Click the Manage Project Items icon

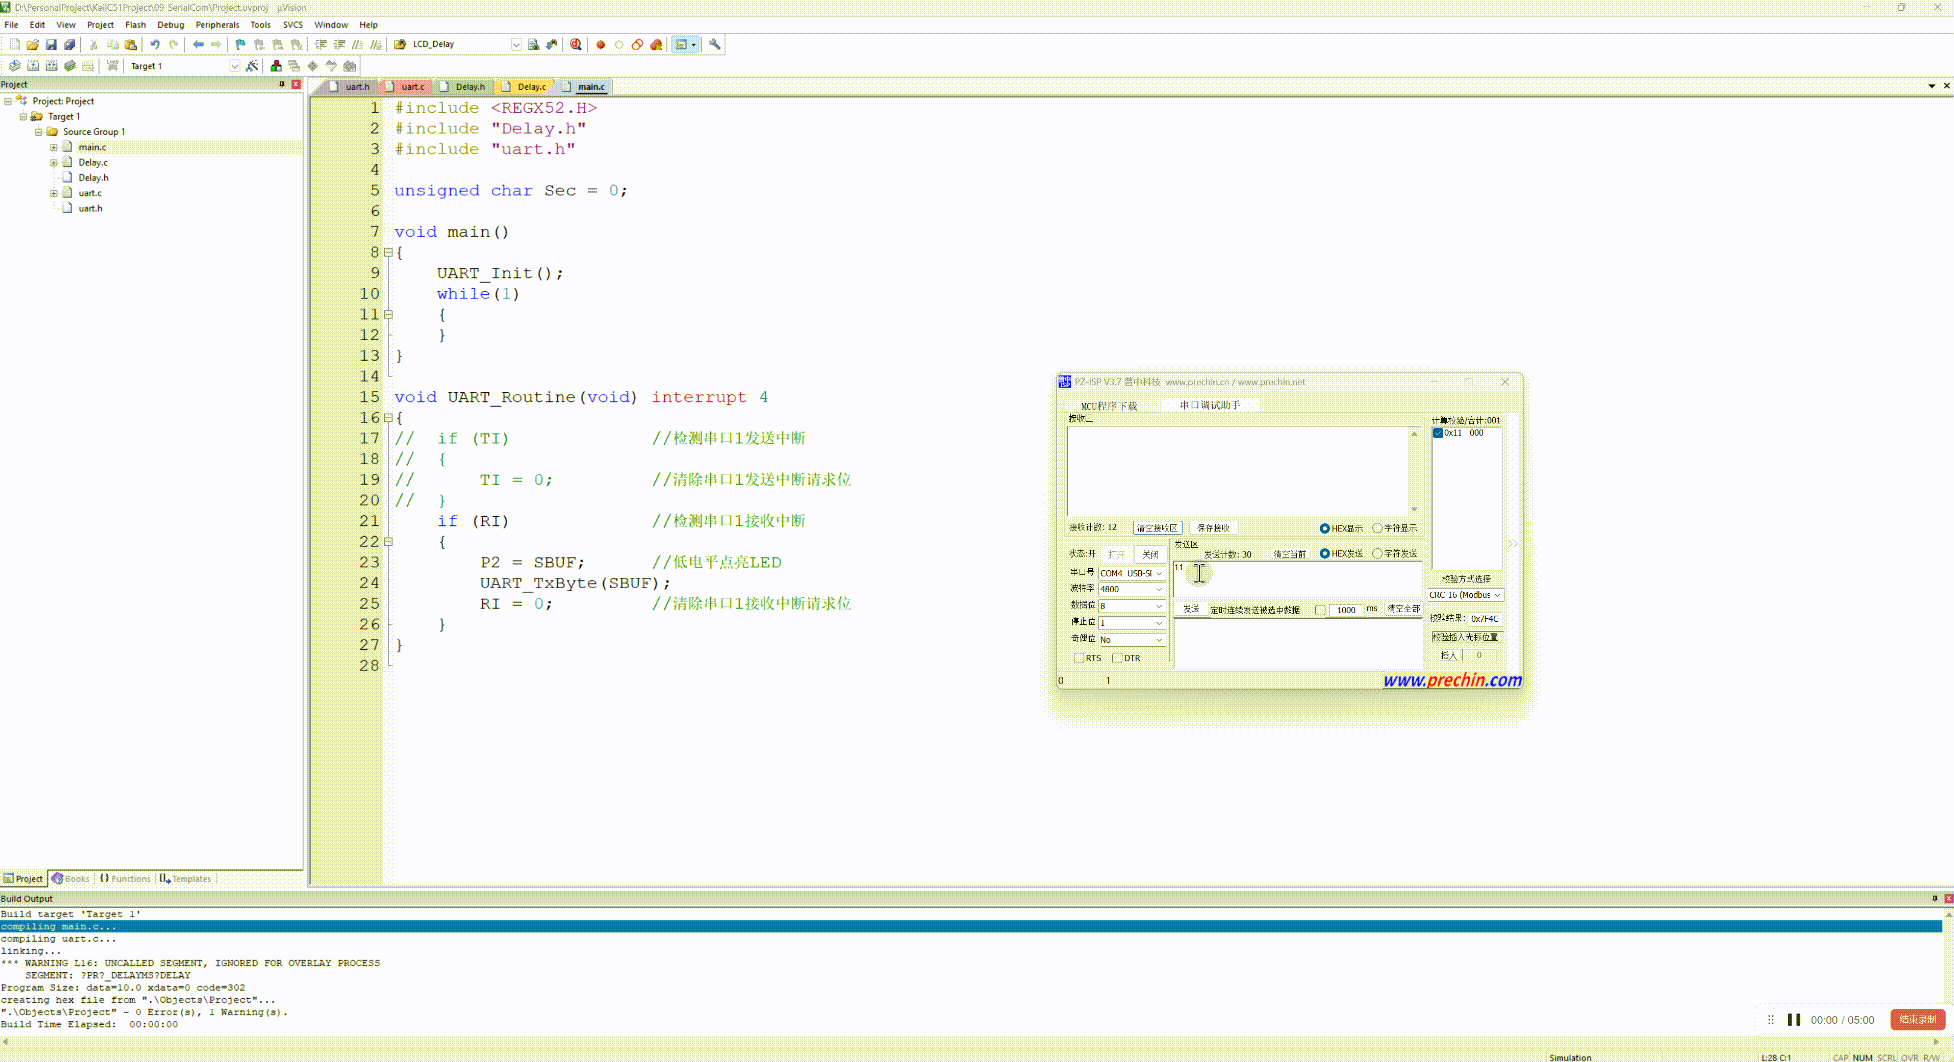coord(276,66)
